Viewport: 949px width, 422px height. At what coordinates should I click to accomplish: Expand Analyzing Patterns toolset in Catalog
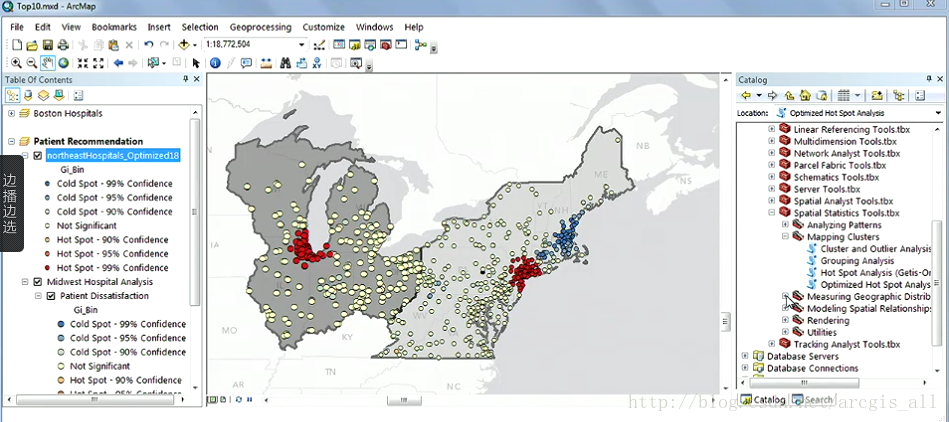click(x=785, y=225)
